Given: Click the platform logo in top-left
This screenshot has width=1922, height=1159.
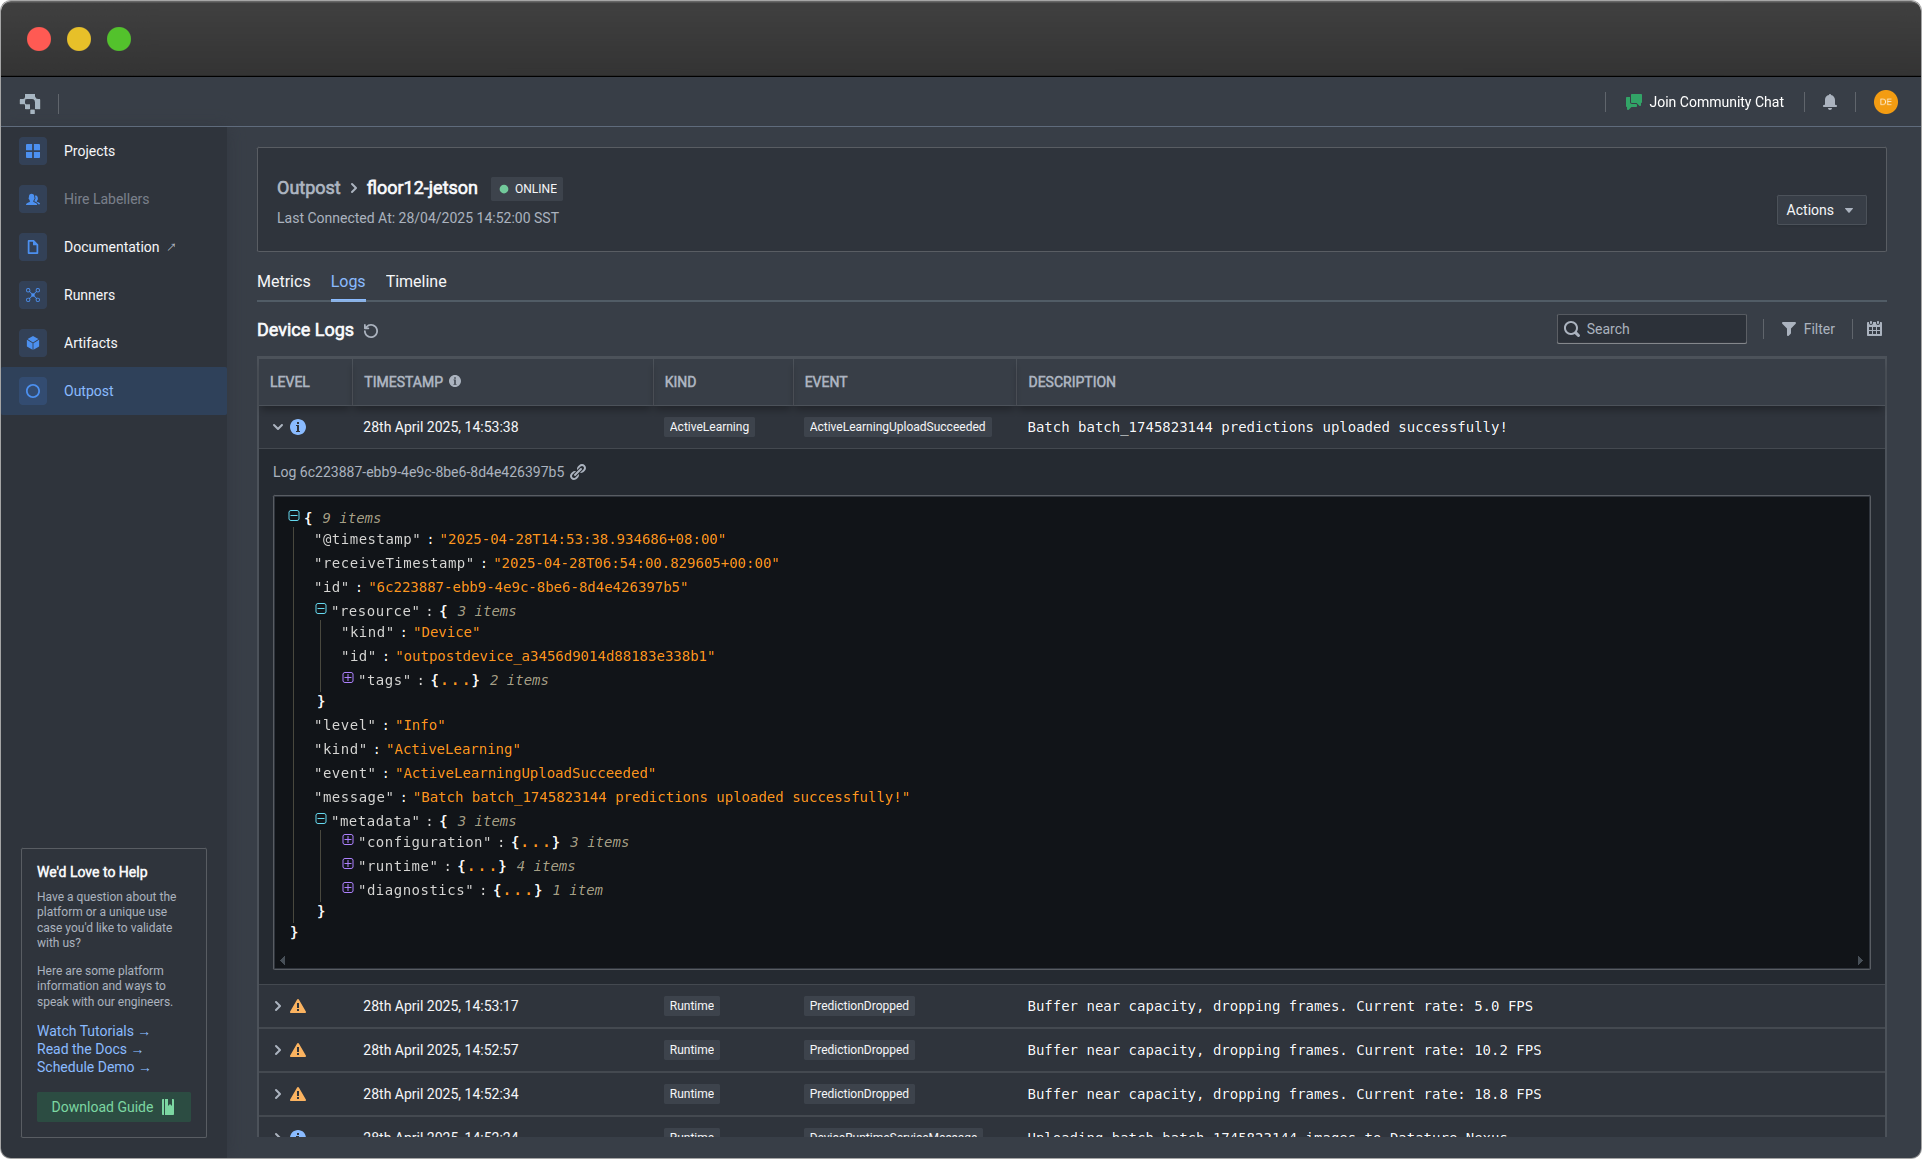Looking at the screenshot, I should pos(30,103).
